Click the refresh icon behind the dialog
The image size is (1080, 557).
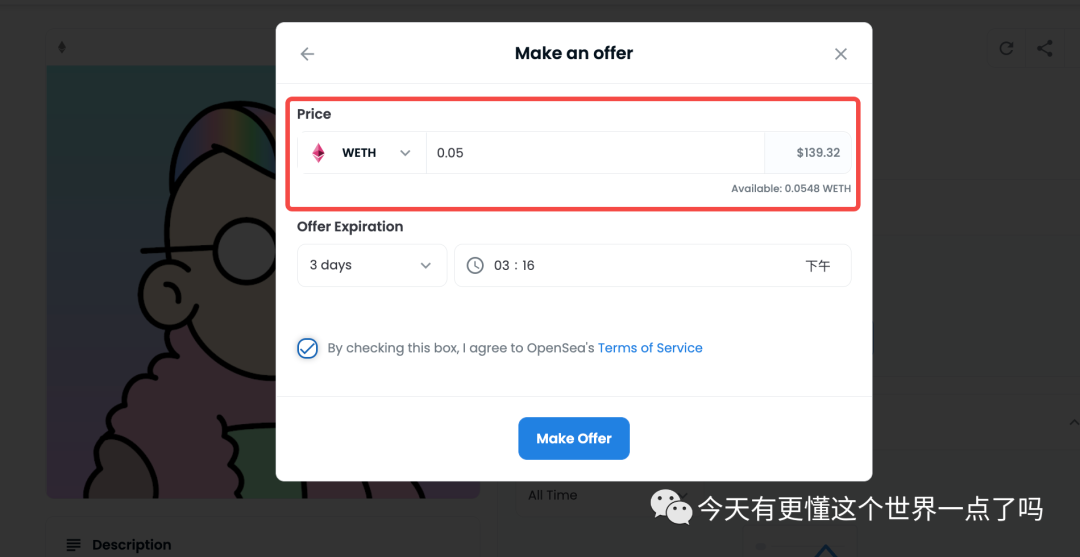click(1006, 48)
